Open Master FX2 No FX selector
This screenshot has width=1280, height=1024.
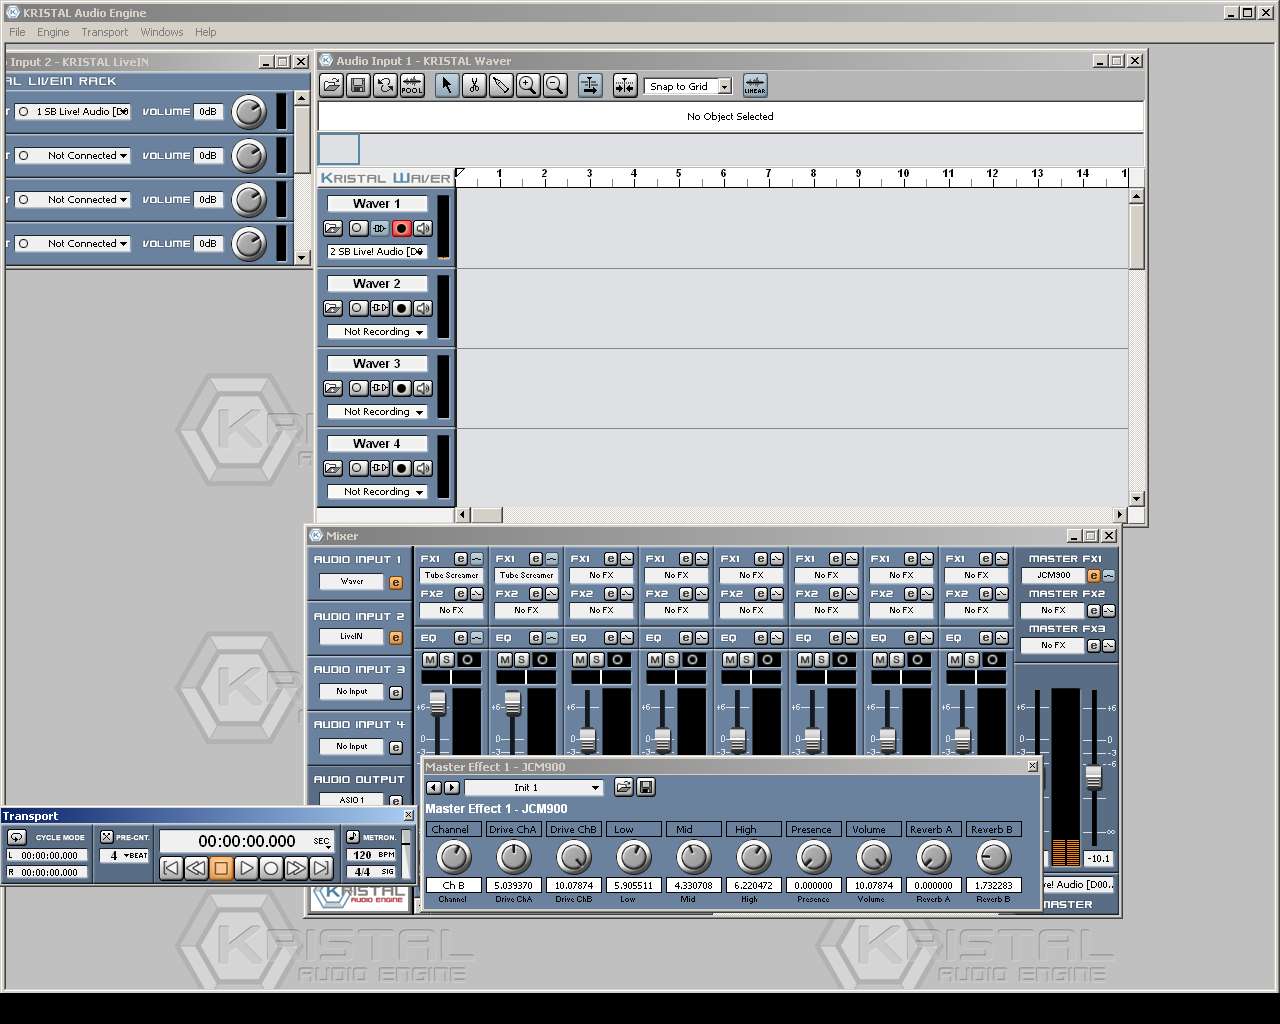click(1053, 610)
